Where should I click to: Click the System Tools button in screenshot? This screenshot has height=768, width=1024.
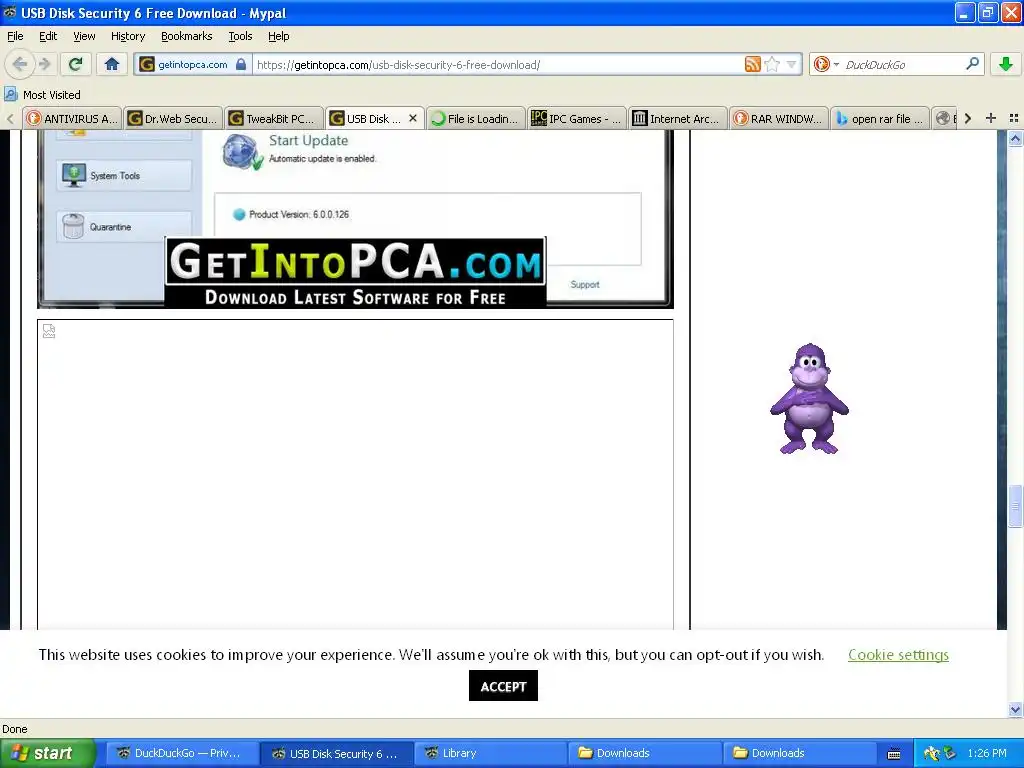pos(124,175)
